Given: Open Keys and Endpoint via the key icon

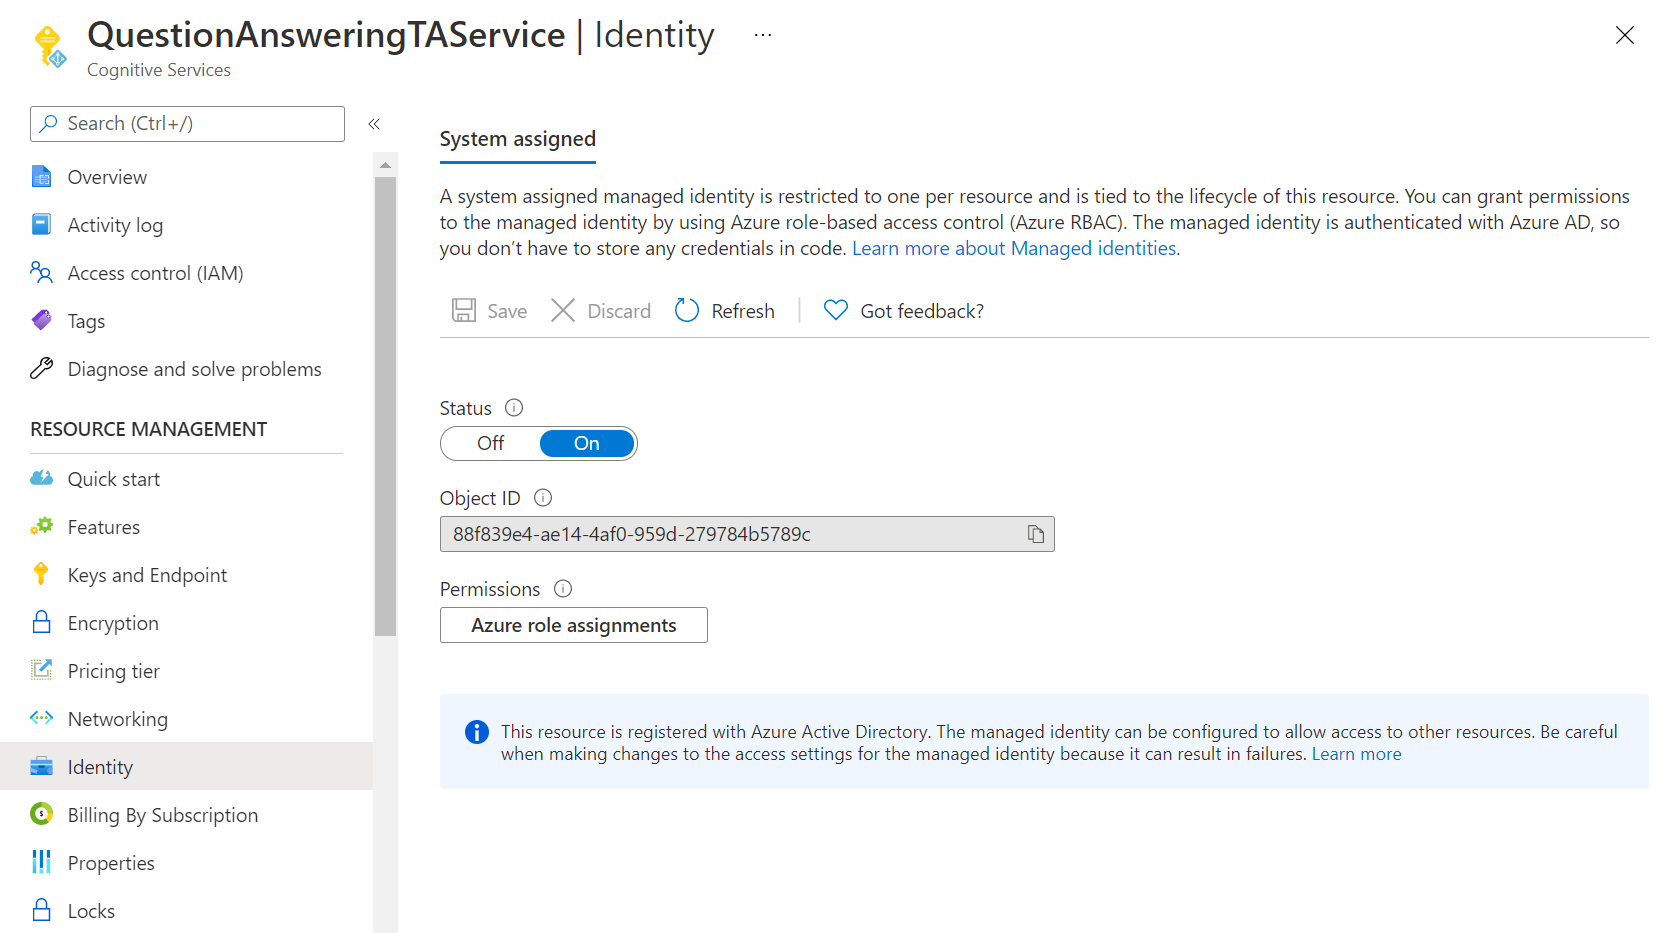Looking at the screenshot, I should [x=41, y=574].
